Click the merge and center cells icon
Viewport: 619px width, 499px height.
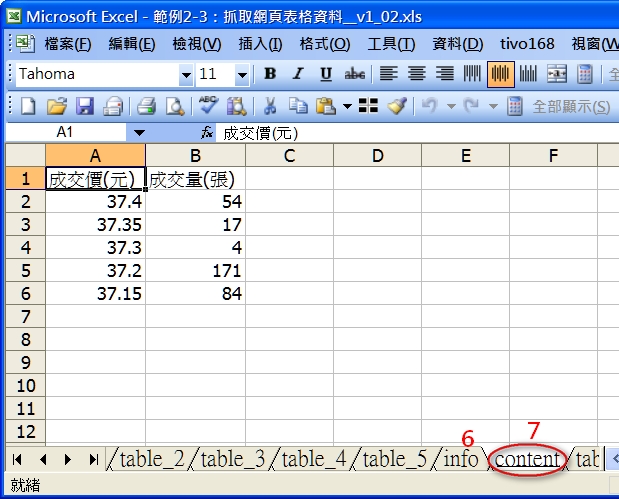point(557,74)
